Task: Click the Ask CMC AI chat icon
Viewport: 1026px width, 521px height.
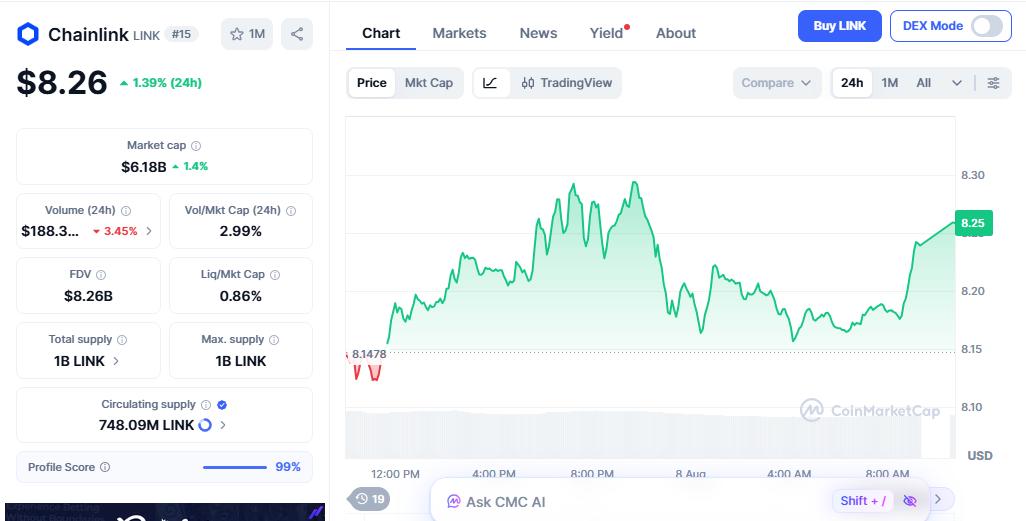Action: click(453, 502)
